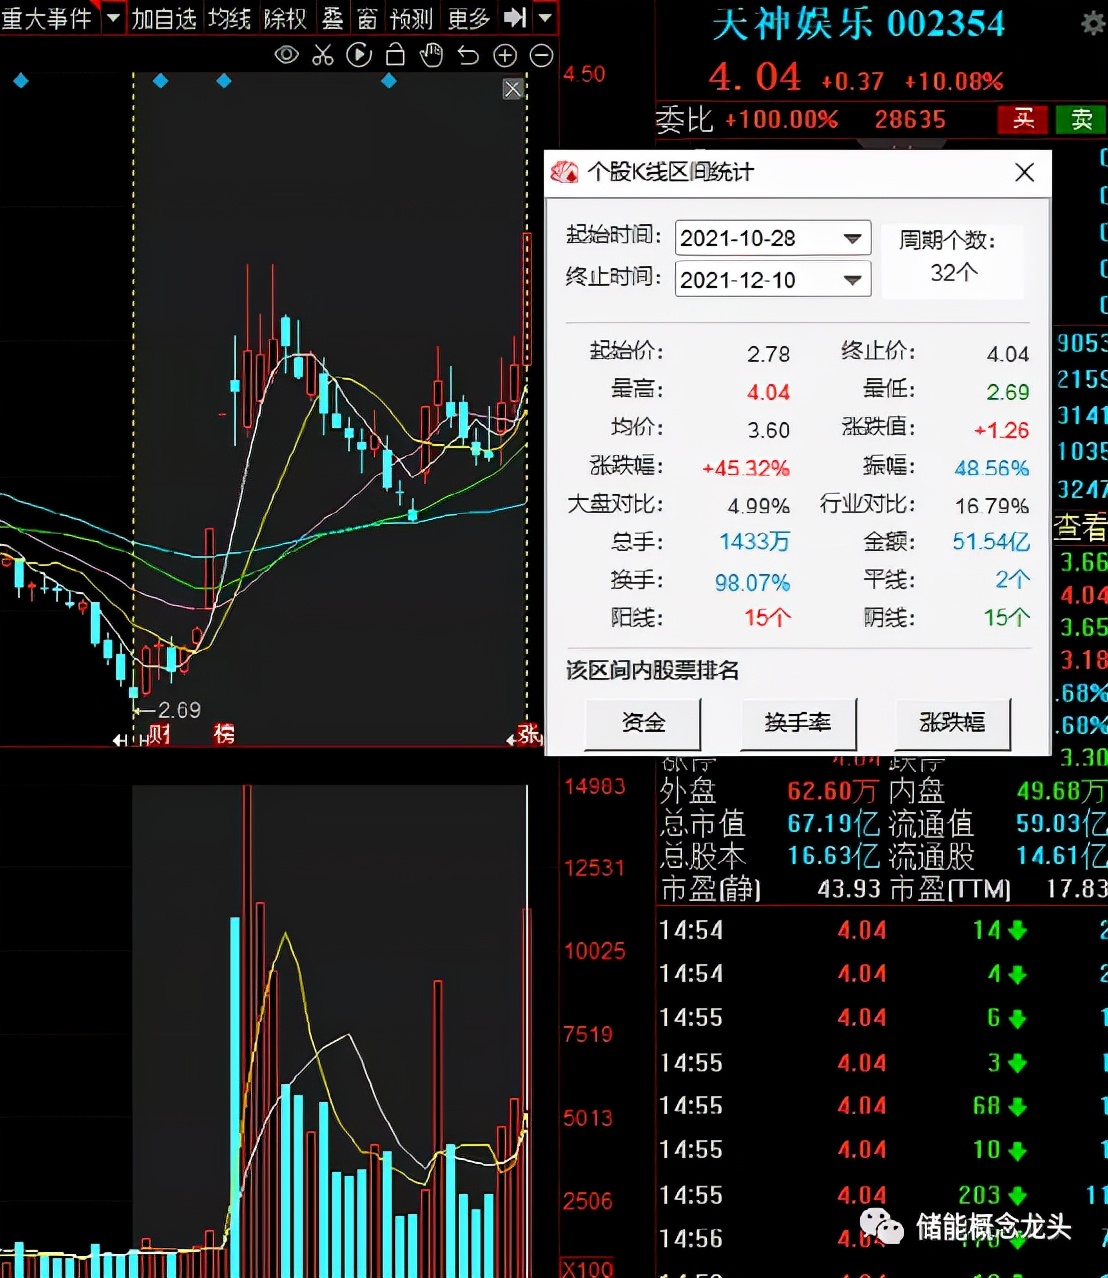1108x1278 pixels.
Task: Expand the 终止时间 end date dropdown
Action: click(852, 280)
